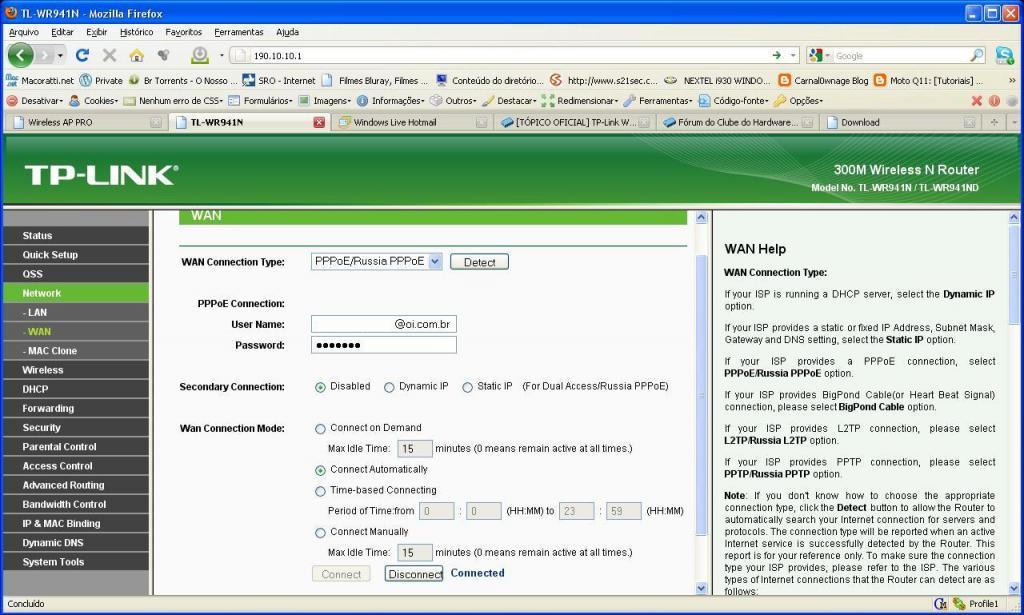Open the Conteúdo do diretório bookmark
Screen dimensions: 1024x615
tap(490, 80)
